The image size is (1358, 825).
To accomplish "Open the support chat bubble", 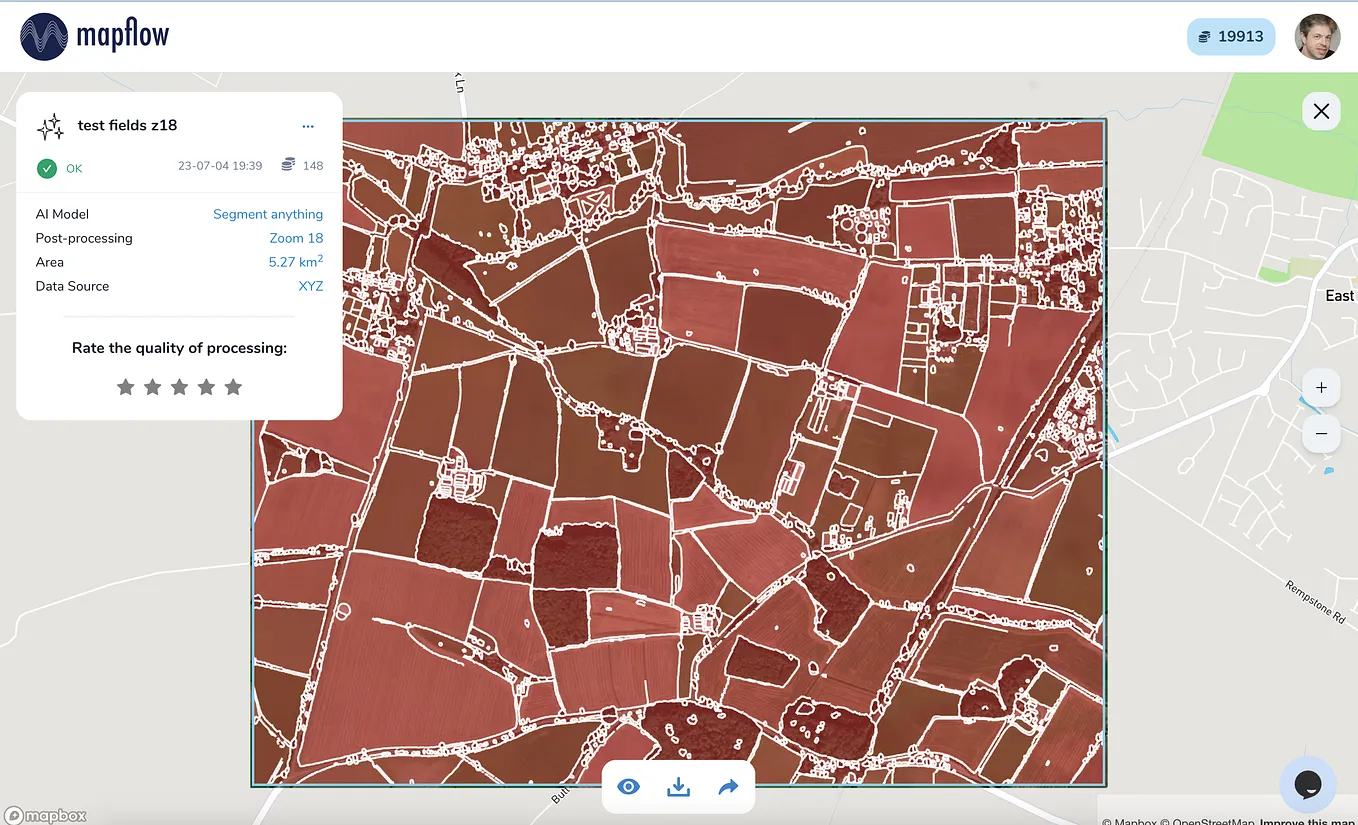I will click(1308, 784).
